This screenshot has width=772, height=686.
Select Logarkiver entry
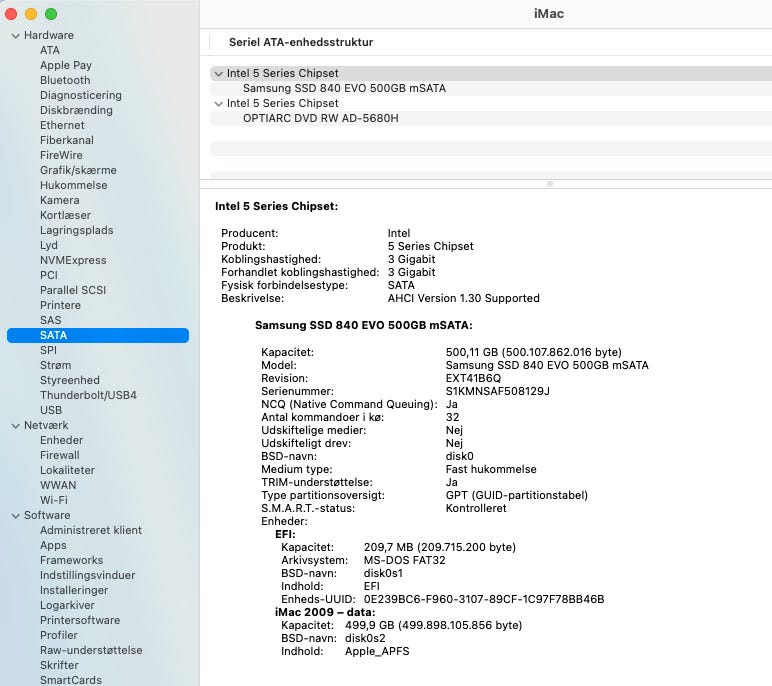(x=67, y=606)
